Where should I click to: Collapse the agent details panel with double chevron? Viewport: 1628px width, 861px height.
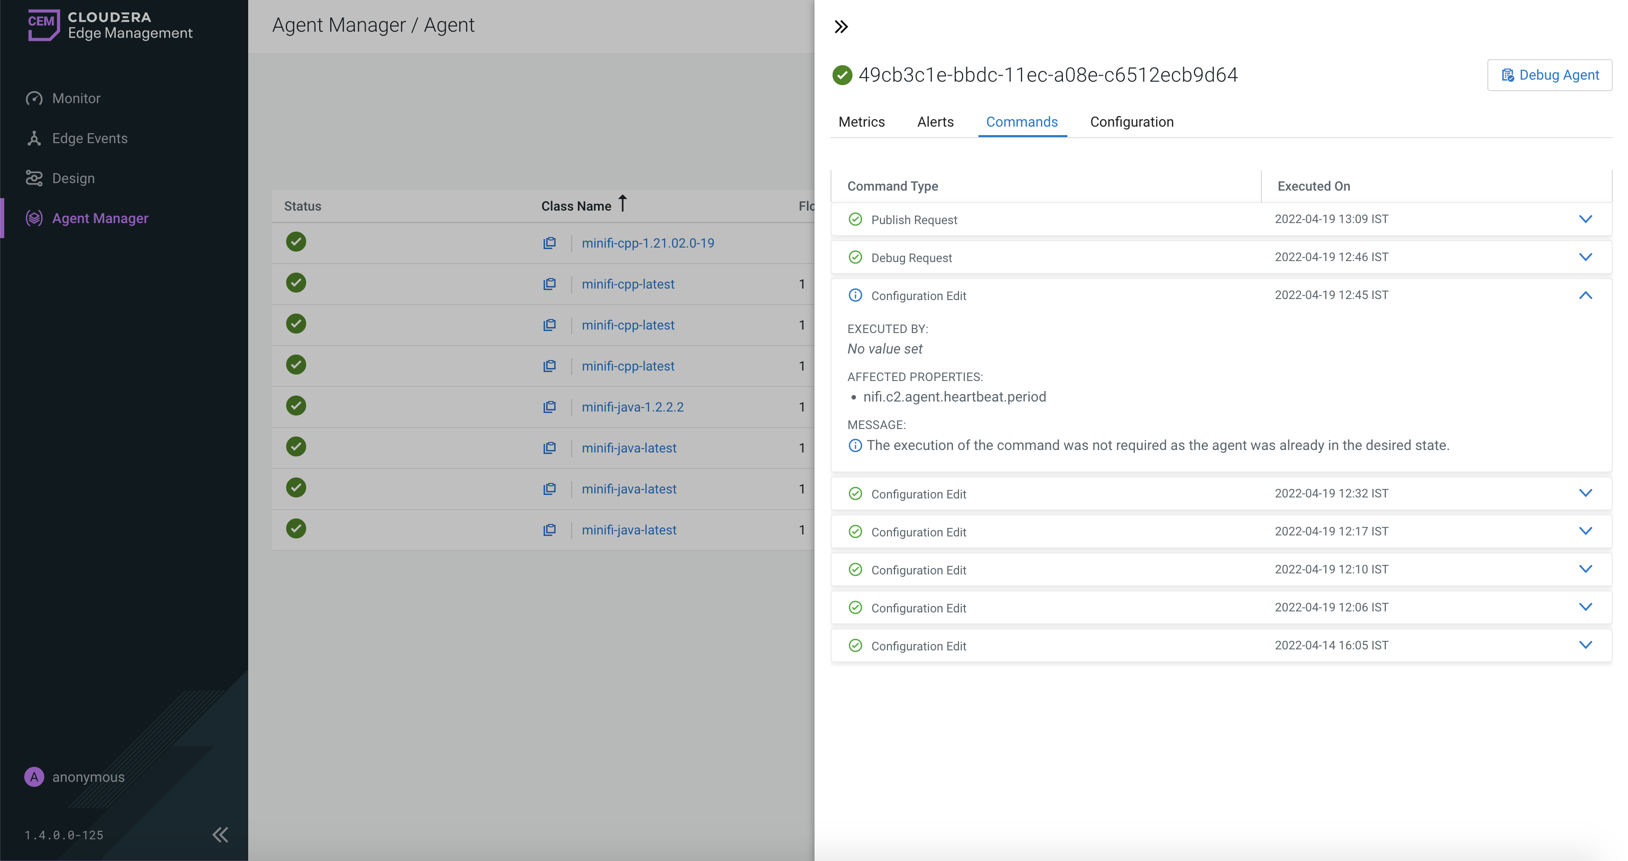pyautogui.click(x=841, y=27)
